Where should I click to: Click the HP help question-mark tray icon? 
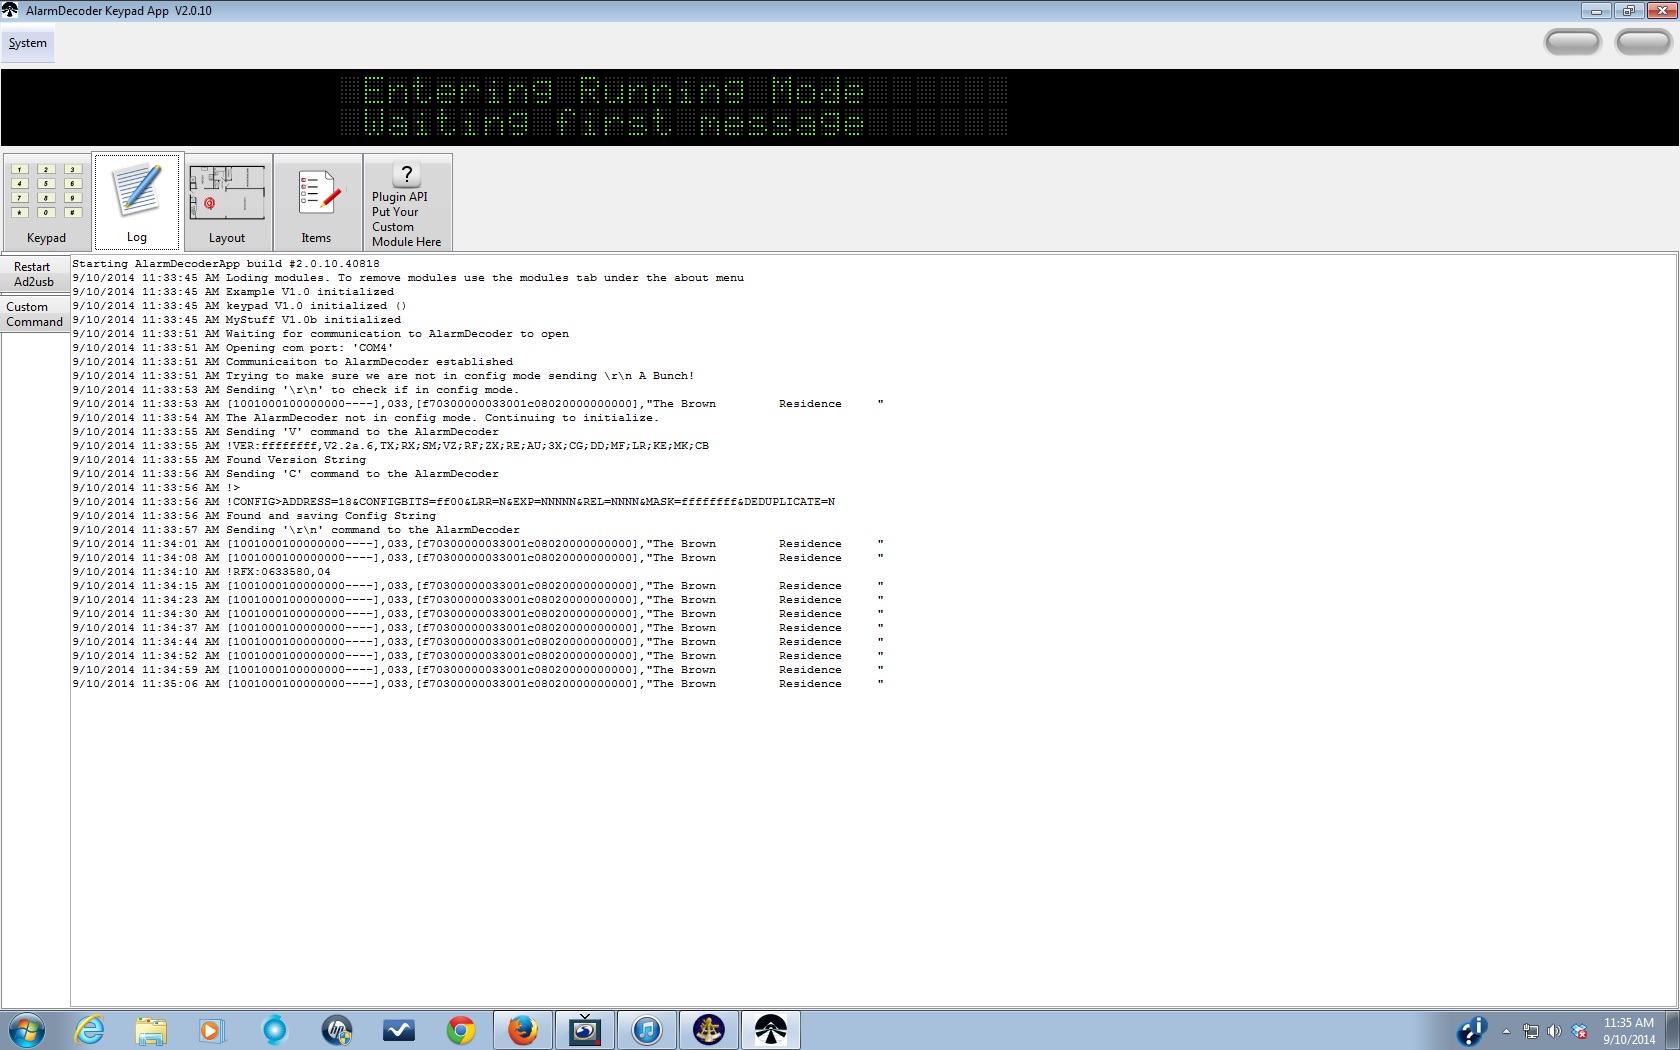(x=1471, y=1031)
